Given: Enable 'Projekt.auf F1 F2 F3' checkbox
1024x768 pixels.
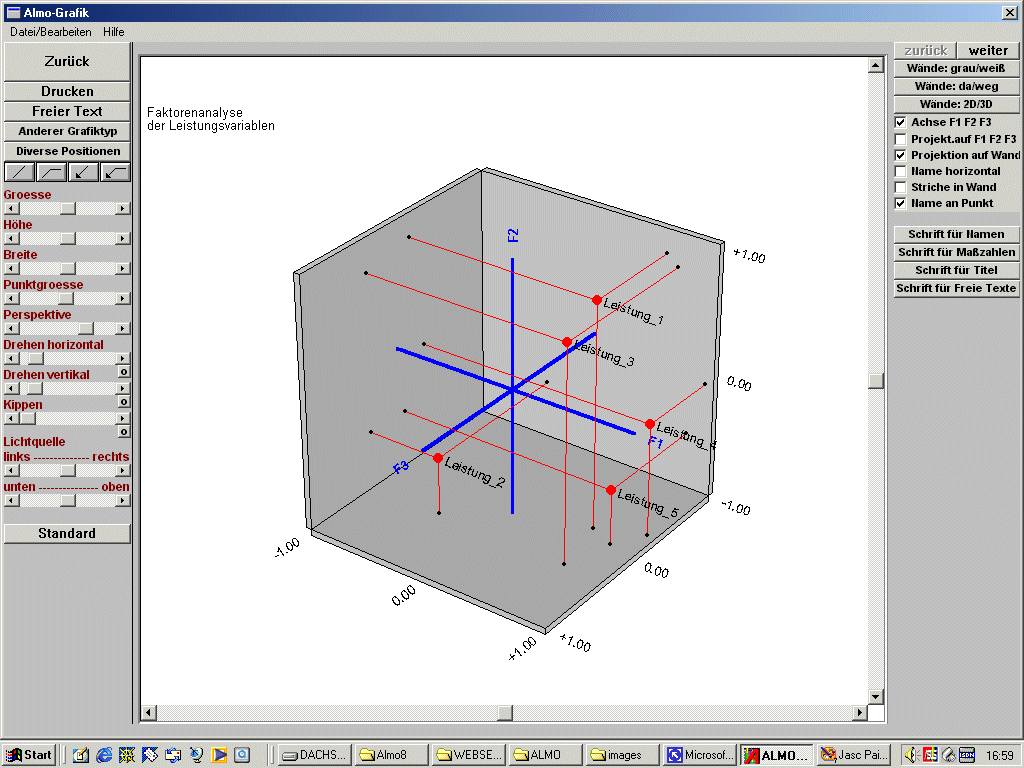Looking at the screenshot, I should pos(900,139).
